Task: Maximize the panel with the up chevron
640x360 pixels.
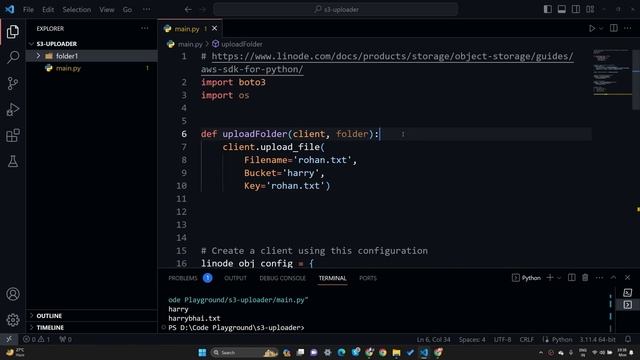Action: tap(613, 278)
